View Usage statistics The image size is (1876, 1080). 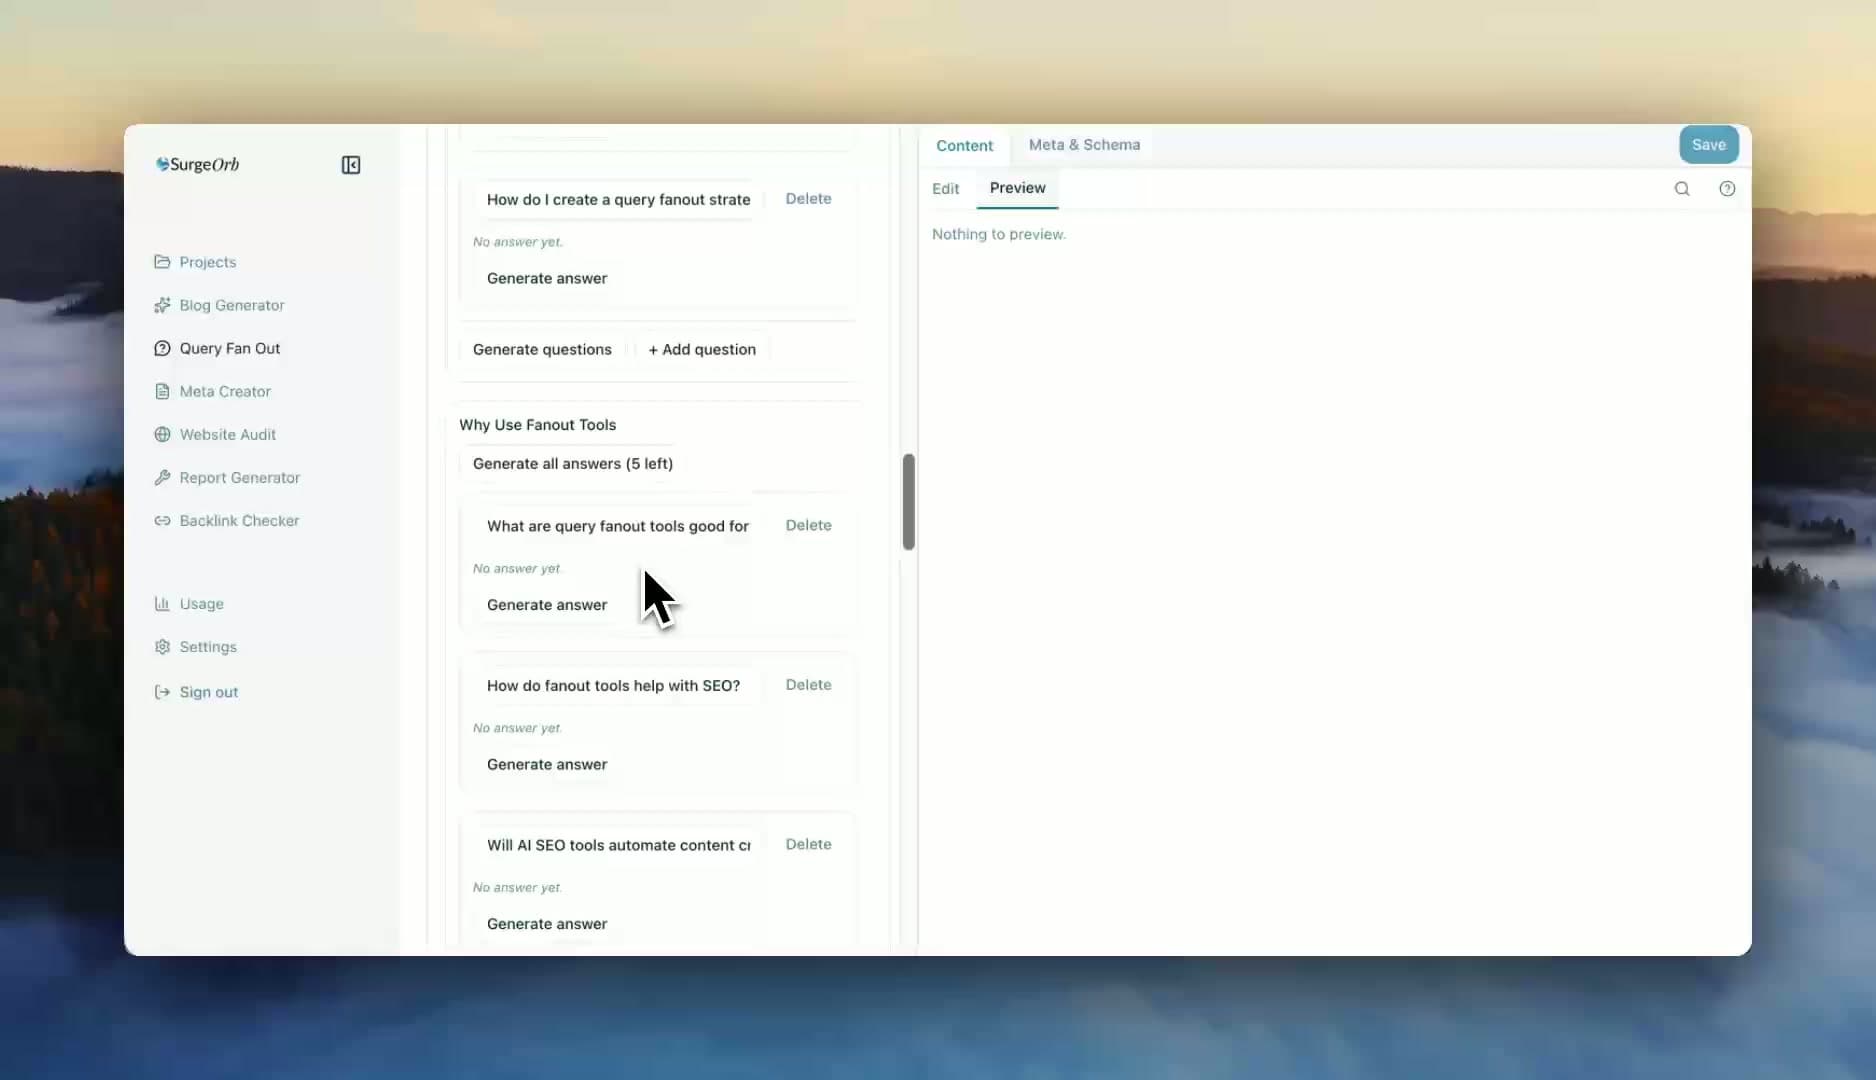200,603
